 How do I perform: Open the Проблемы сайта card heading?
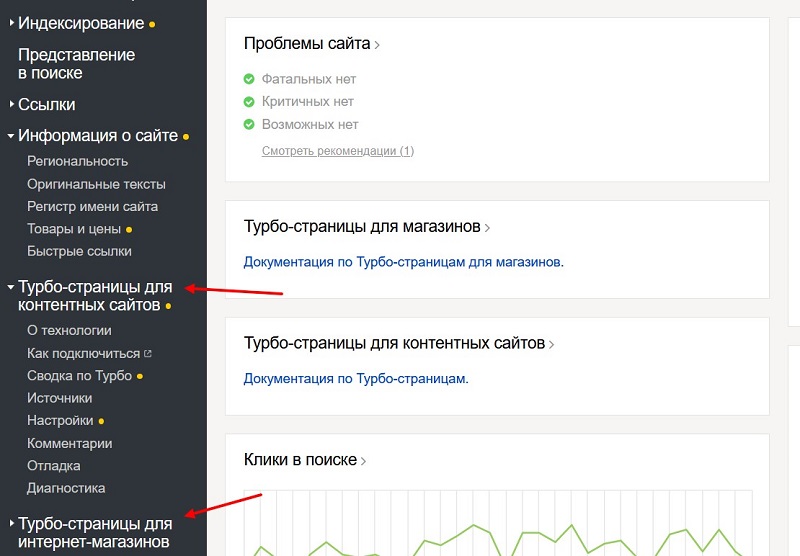click(x=307, y=44)
